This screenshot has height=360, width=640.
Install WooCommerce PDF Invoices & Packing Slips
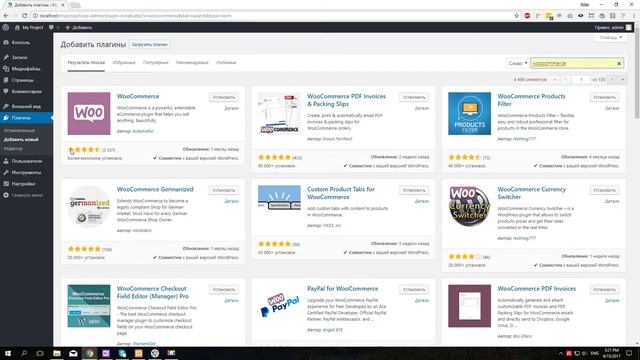(414, 97)
